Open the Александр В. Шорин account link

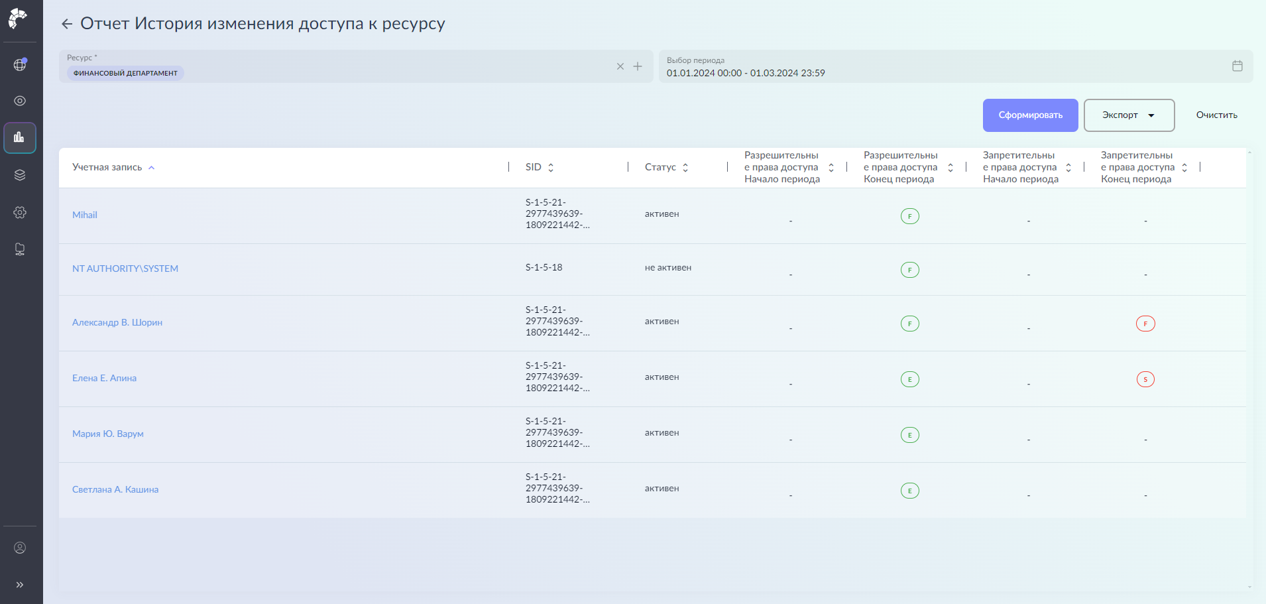(x=117, y=323)
